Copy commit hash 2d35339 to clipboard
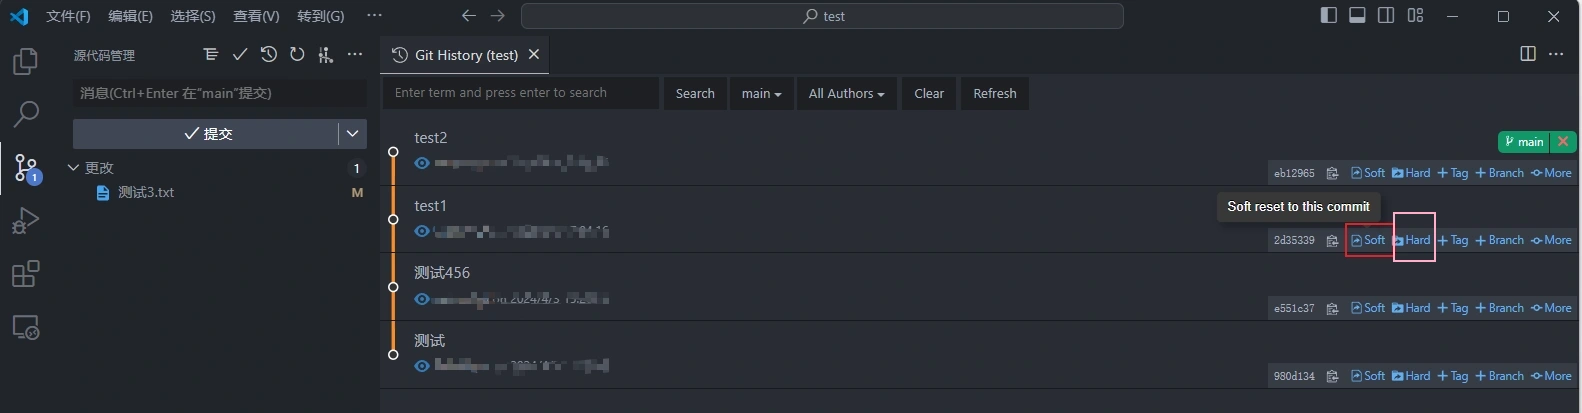 click(x=1332, y=241)
